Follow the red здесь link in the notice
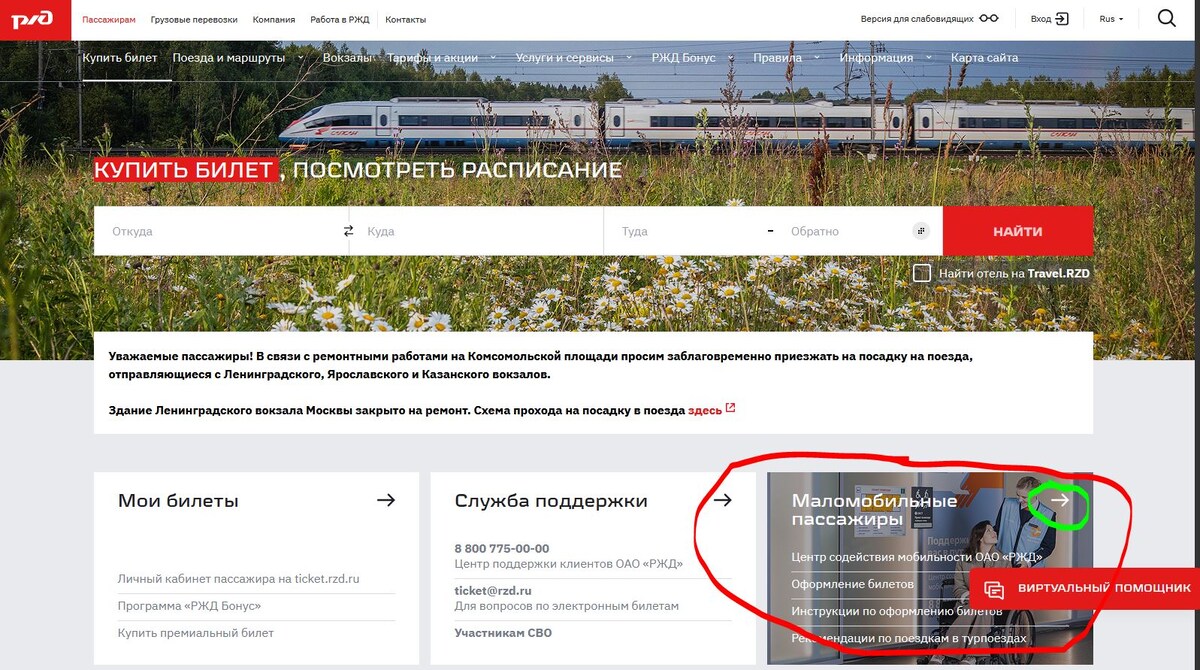Viewport: 1200px width, 670px height. pyautogui.click(x=705, y=410)
